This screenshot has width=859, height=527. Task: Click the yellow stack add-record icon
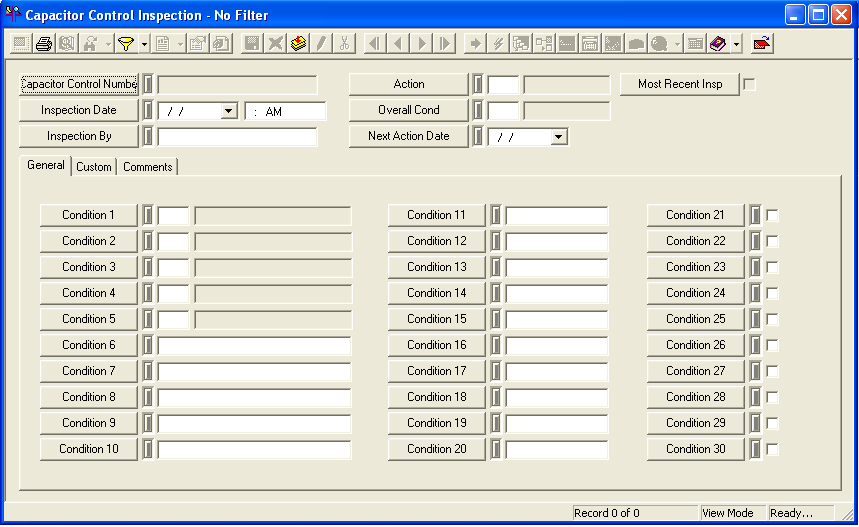tap(298, 43)
